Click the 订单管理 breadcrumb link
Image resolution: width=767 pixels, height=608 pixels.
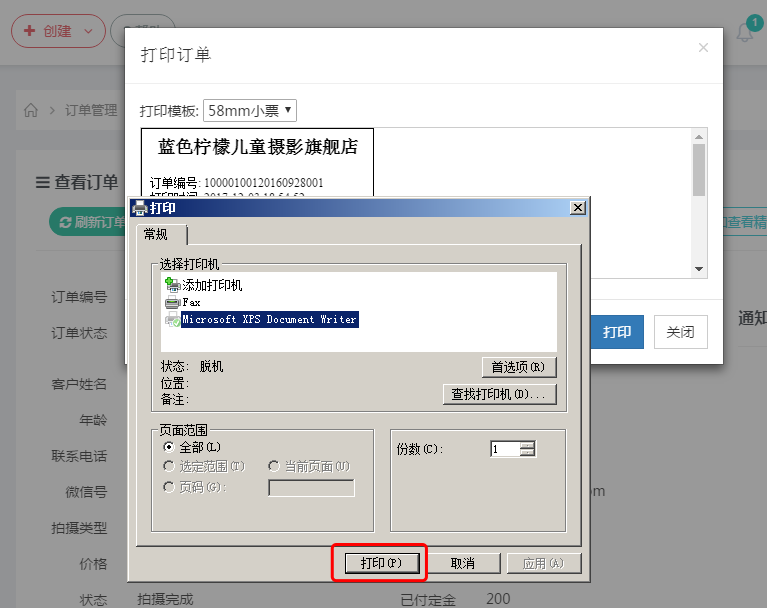tap(91, 110)
